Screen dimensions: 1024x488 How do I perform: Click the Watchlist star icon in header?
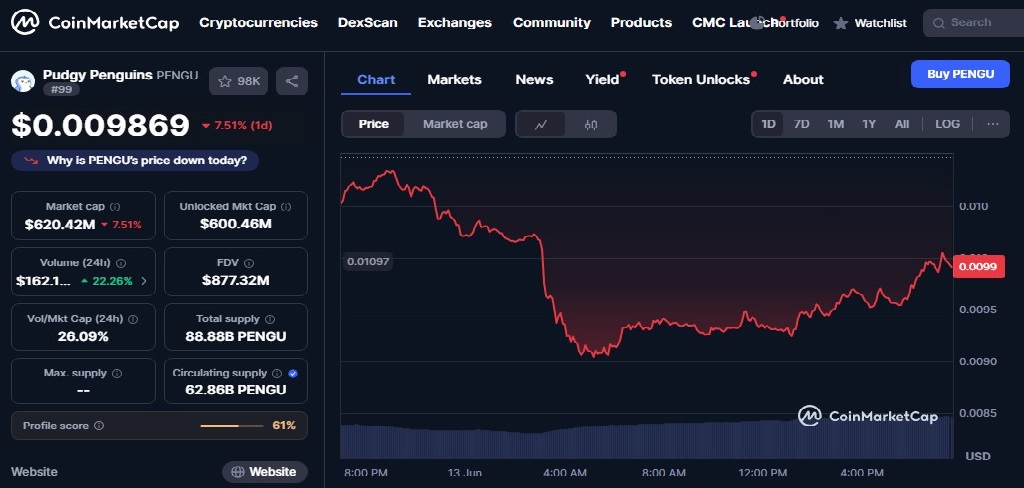(x=841, y=24)
